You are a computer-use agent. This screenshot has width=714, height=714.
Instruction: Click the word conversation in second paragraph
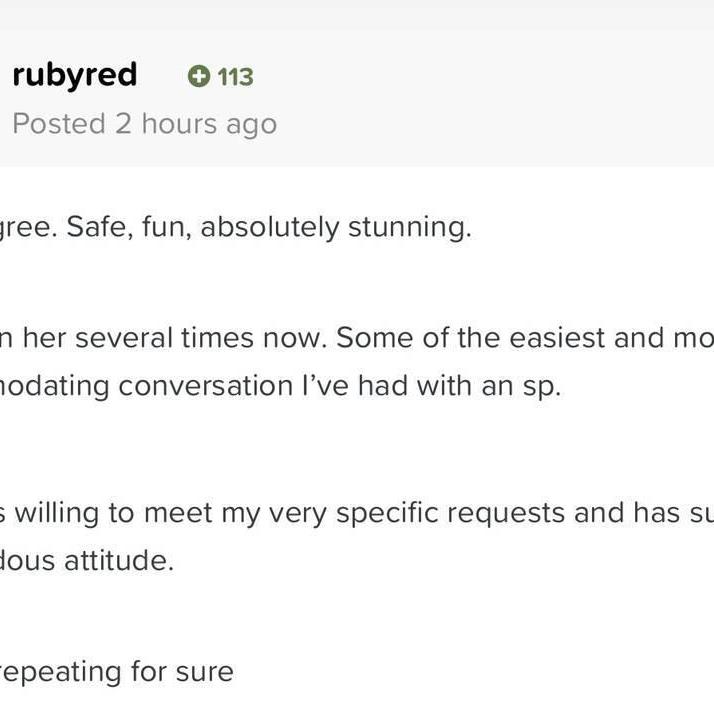point(205,386)
